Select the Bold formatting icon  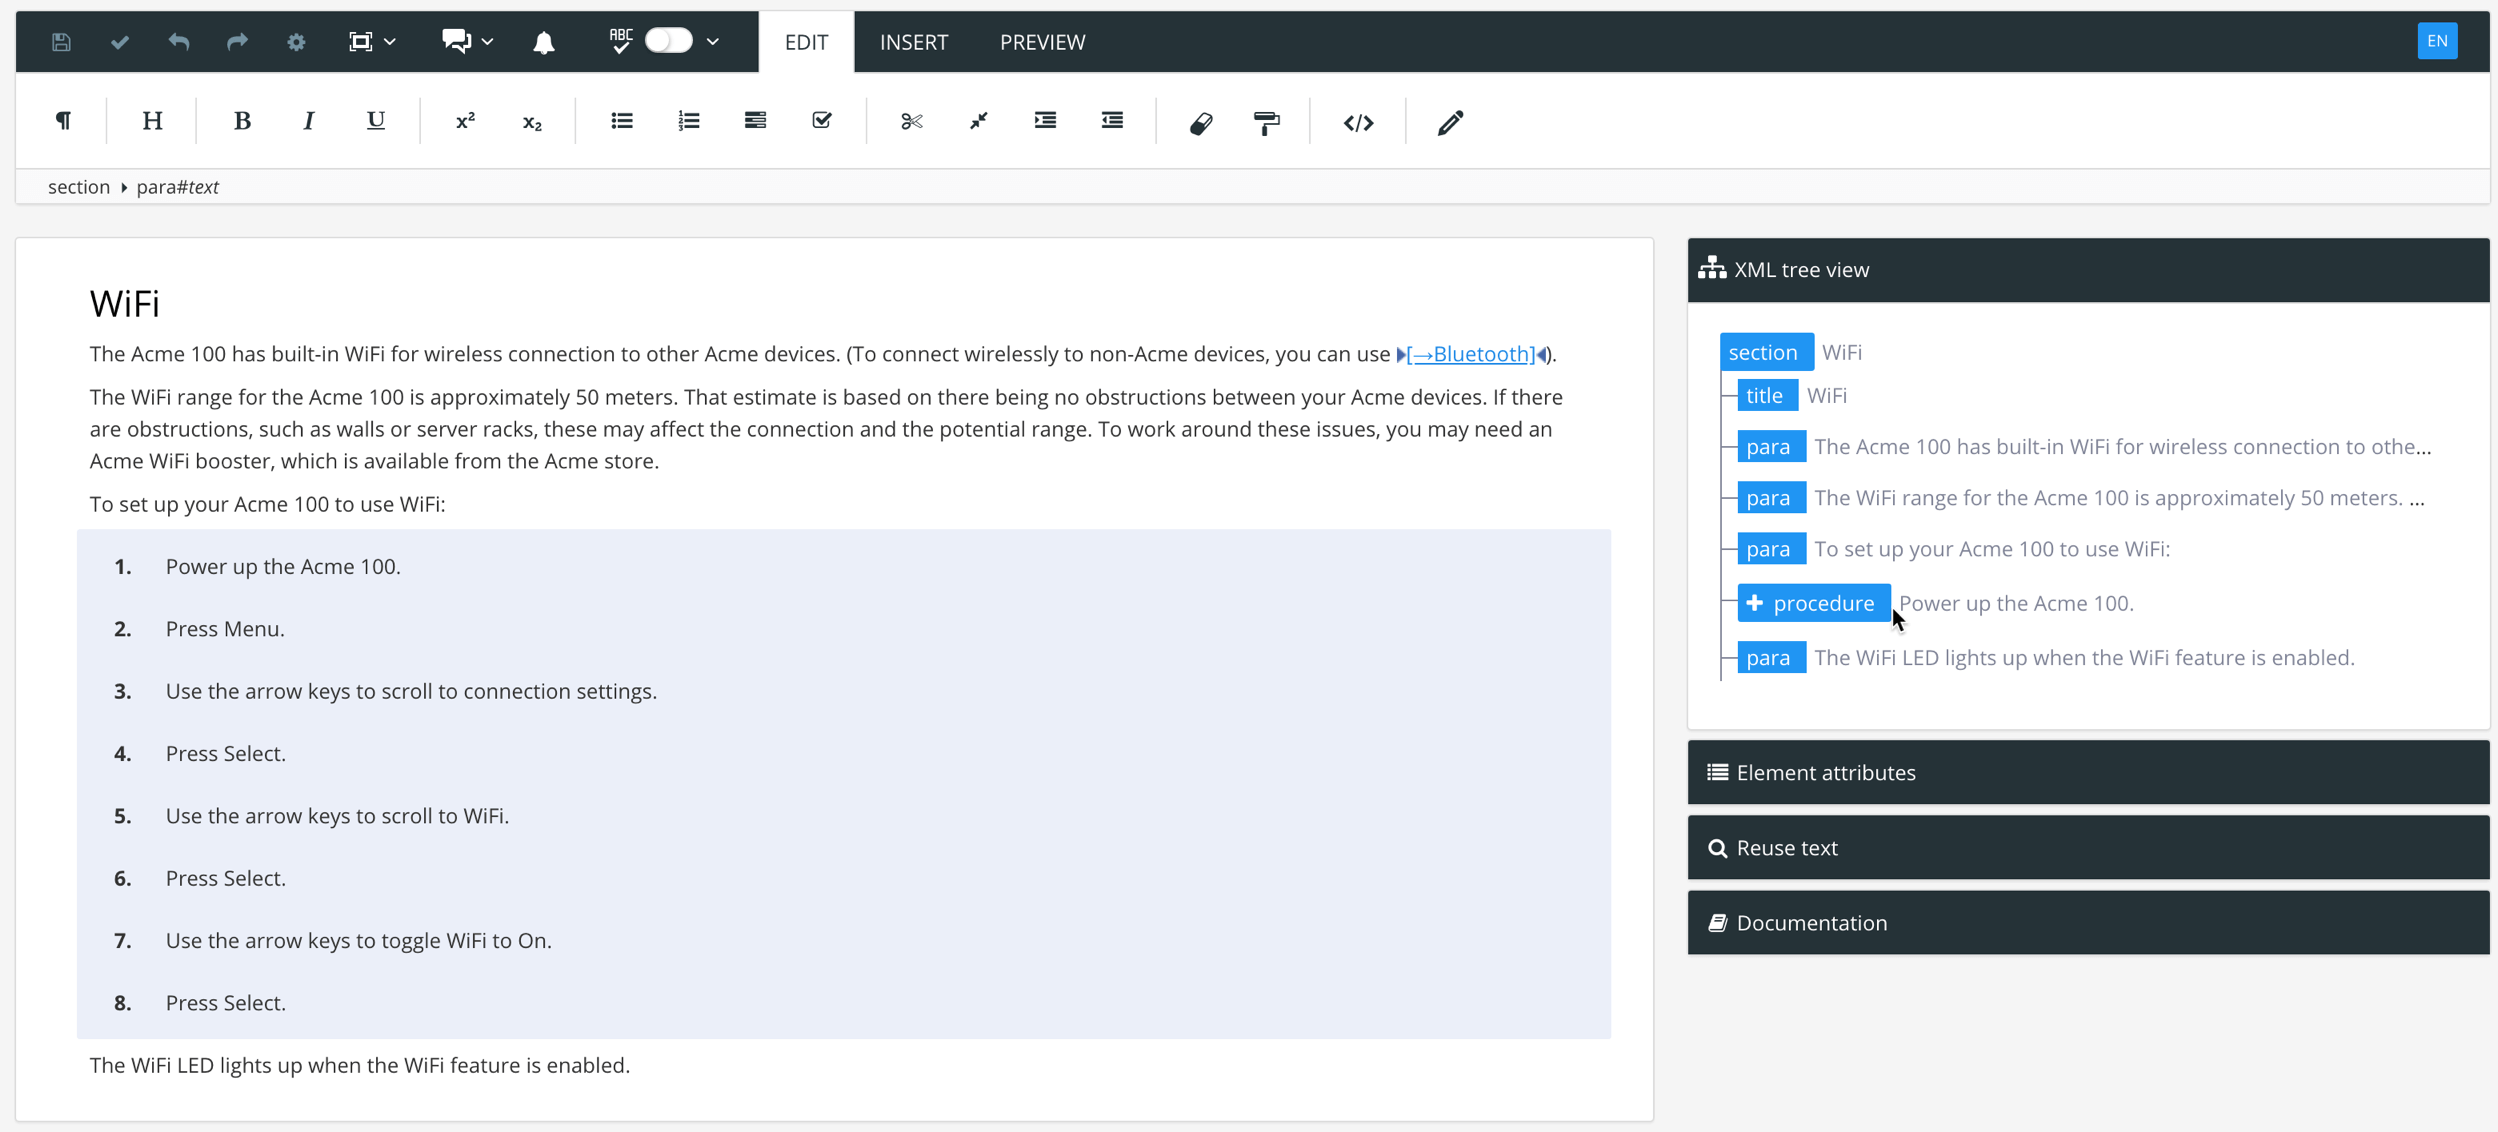coord(242,120)
